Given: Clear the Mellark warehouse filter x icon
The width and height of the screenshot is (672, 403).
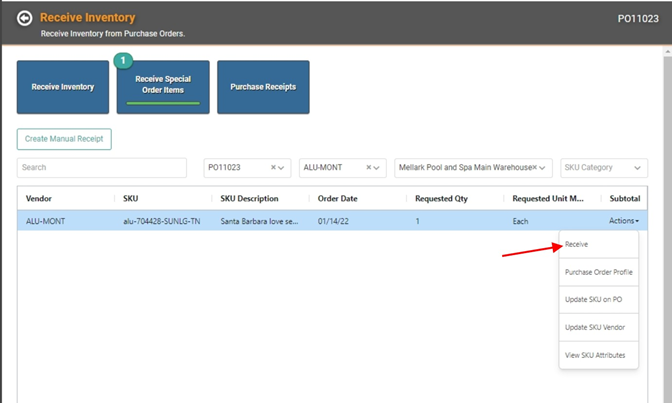Looking at the screenshot, I should pyautogui.click(x=535, y=168).
